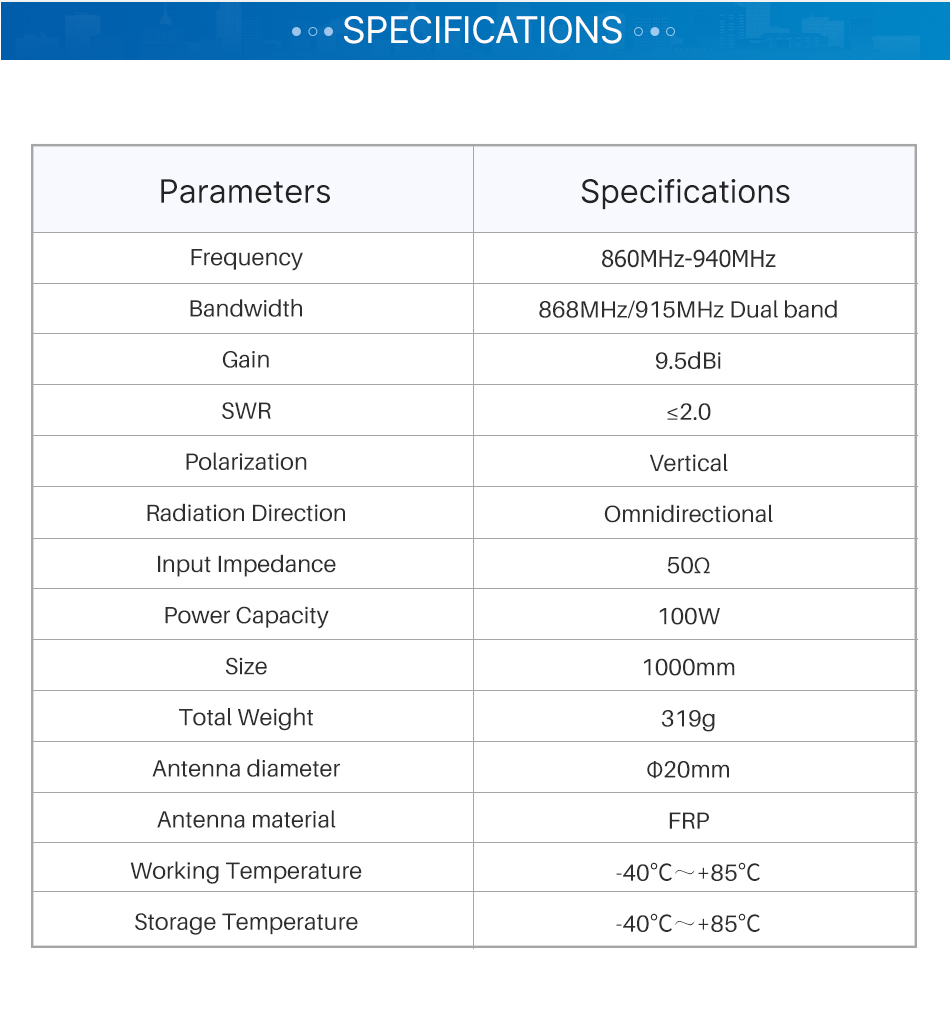Click the Working Temperature label
The image size is (950, 1020).
pyautogui.click(x=246, y=871)
